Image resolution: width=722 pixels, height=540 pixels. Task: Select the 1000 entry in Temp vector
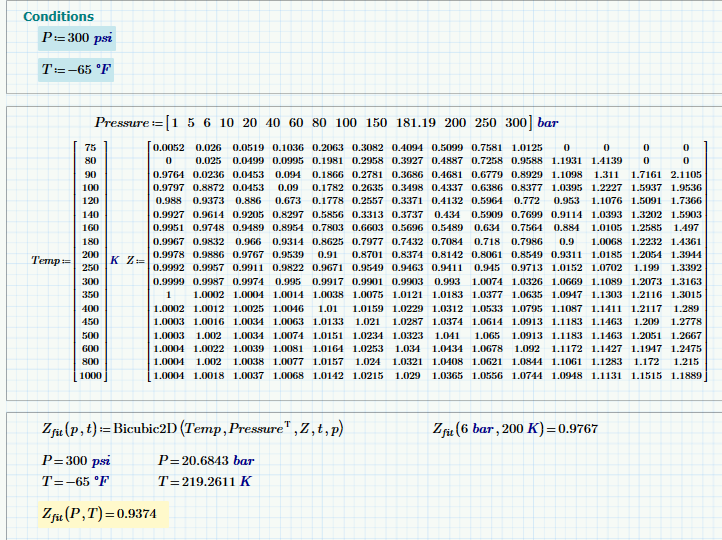click(91, 375)
